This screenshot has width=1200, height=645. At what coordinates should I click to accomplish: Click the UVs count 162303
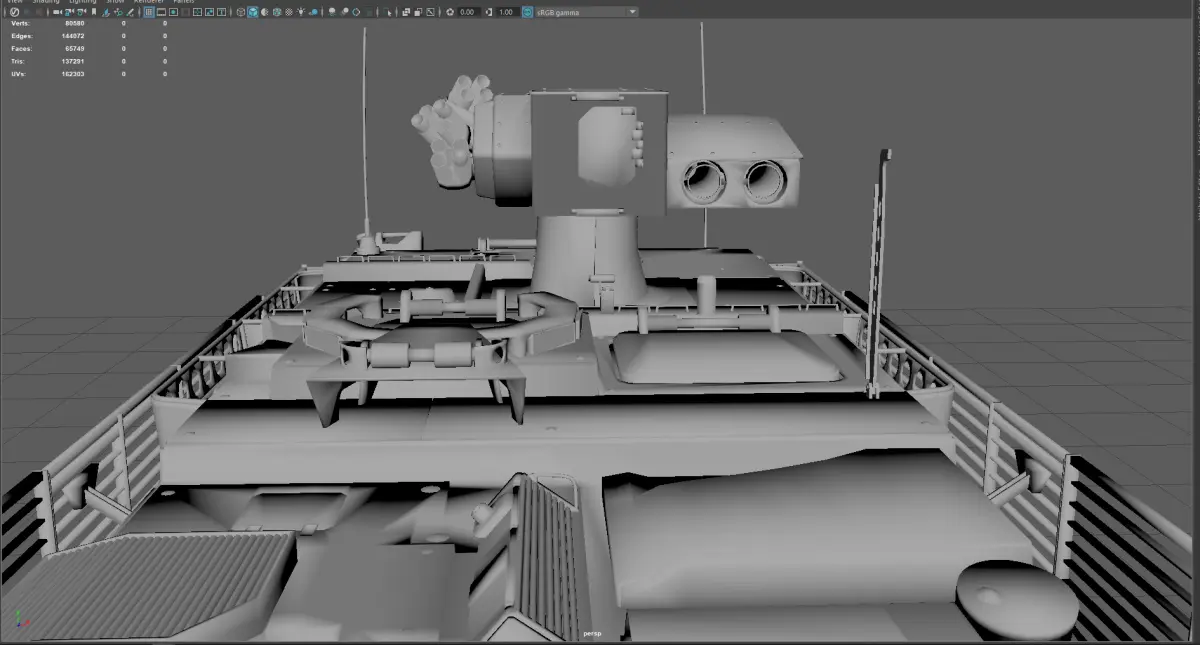tap(73, 74)
